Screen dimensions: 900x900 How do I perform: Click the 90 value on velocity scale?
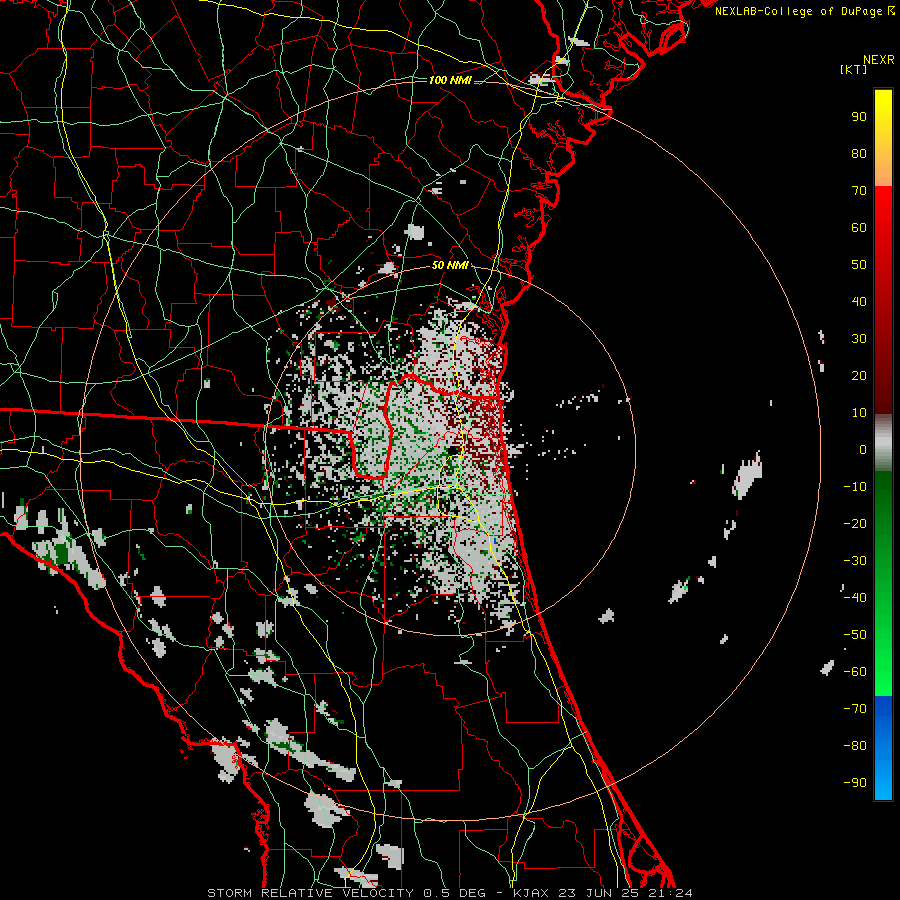859,117
